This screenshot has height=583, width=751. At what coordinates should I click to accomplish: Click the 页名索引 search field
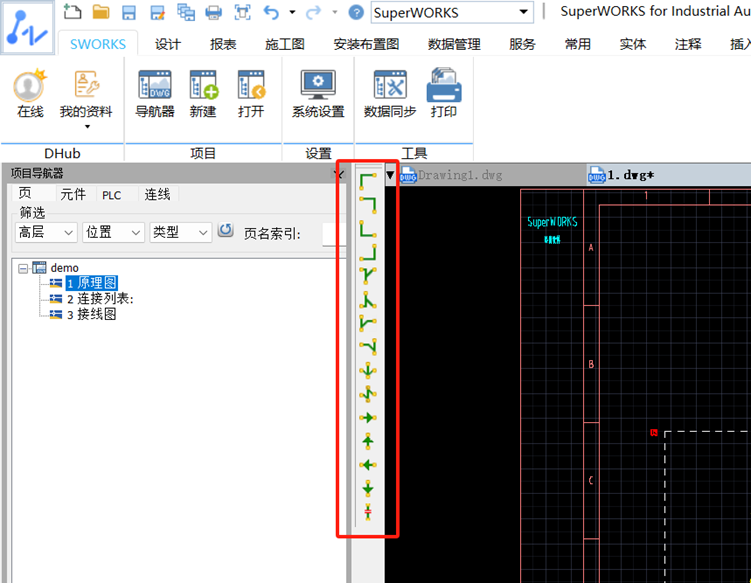334,234
